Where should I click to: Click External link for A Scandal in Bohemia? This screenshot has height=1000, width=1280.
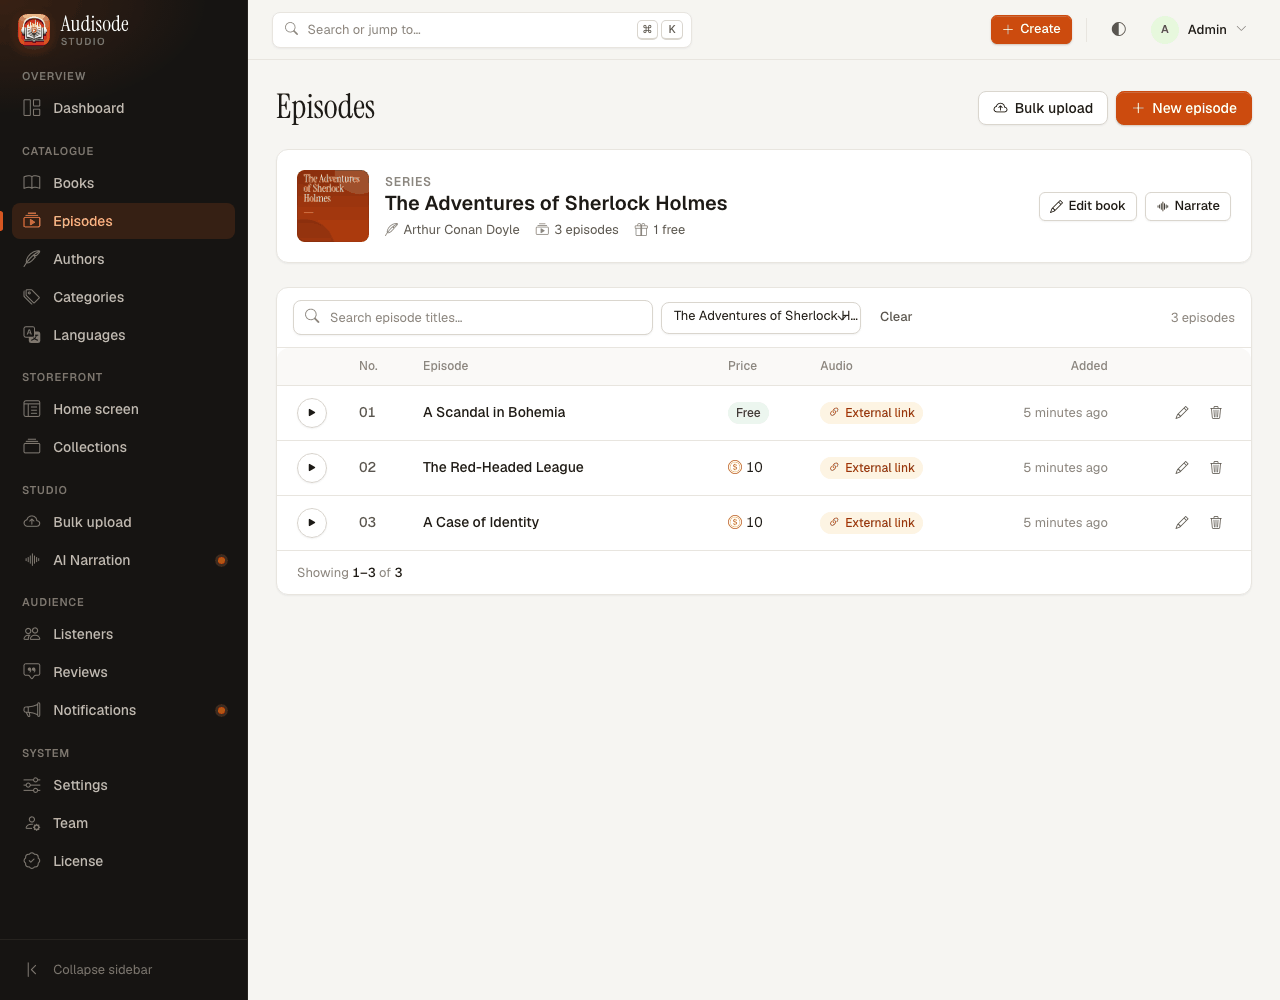point(871,413)
